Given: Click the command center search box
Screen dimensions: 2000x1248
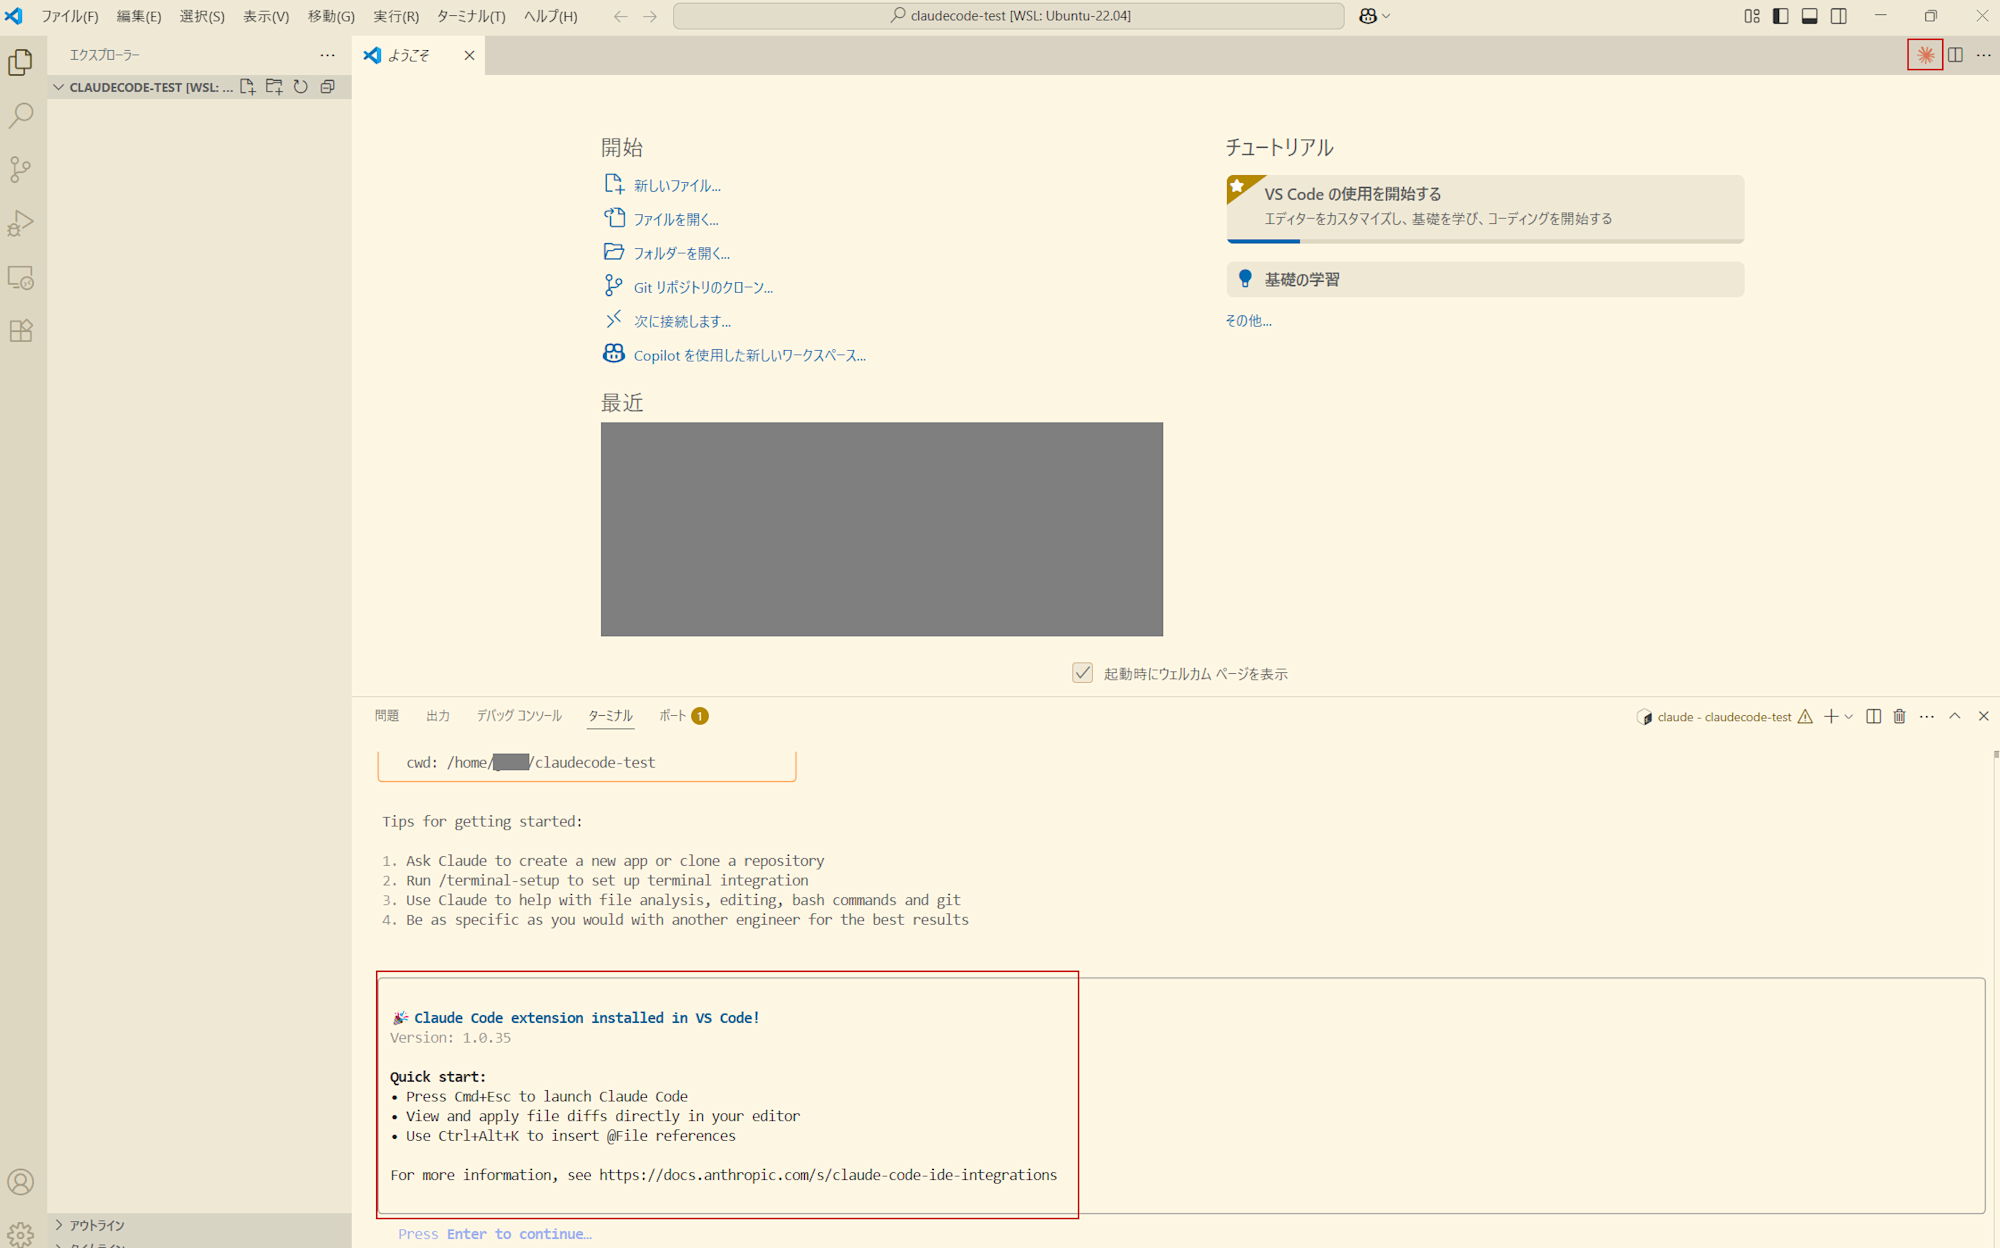Looking at the screenshot, I should coord(1008,16).
